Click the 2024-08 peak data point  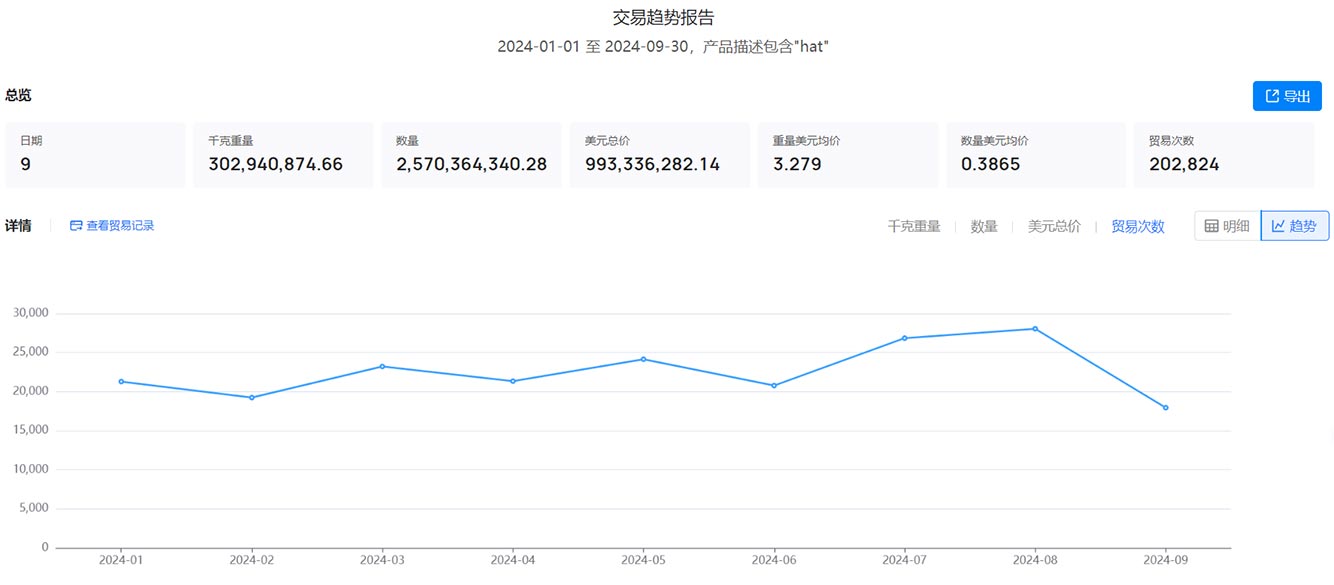tap(1035, 328)
